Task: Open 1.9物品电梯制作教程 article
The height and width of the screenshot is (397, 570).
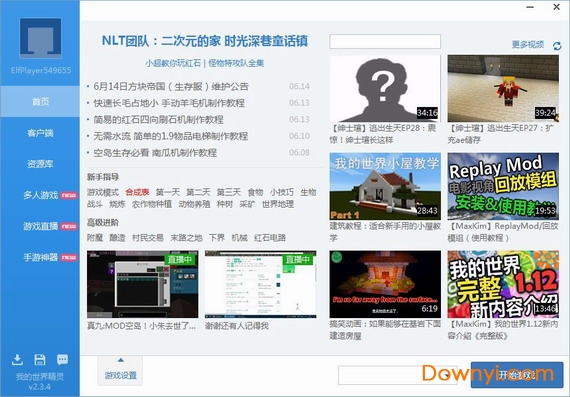Action: point(170,136)
